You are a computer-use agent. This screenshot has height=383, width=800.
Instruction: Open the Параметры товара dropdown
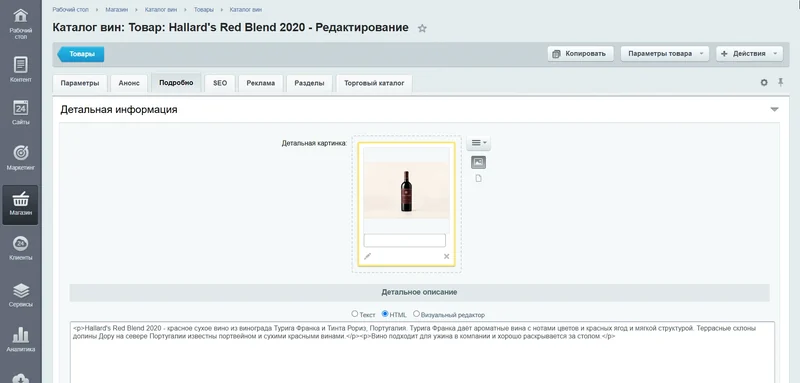(665, 54)
